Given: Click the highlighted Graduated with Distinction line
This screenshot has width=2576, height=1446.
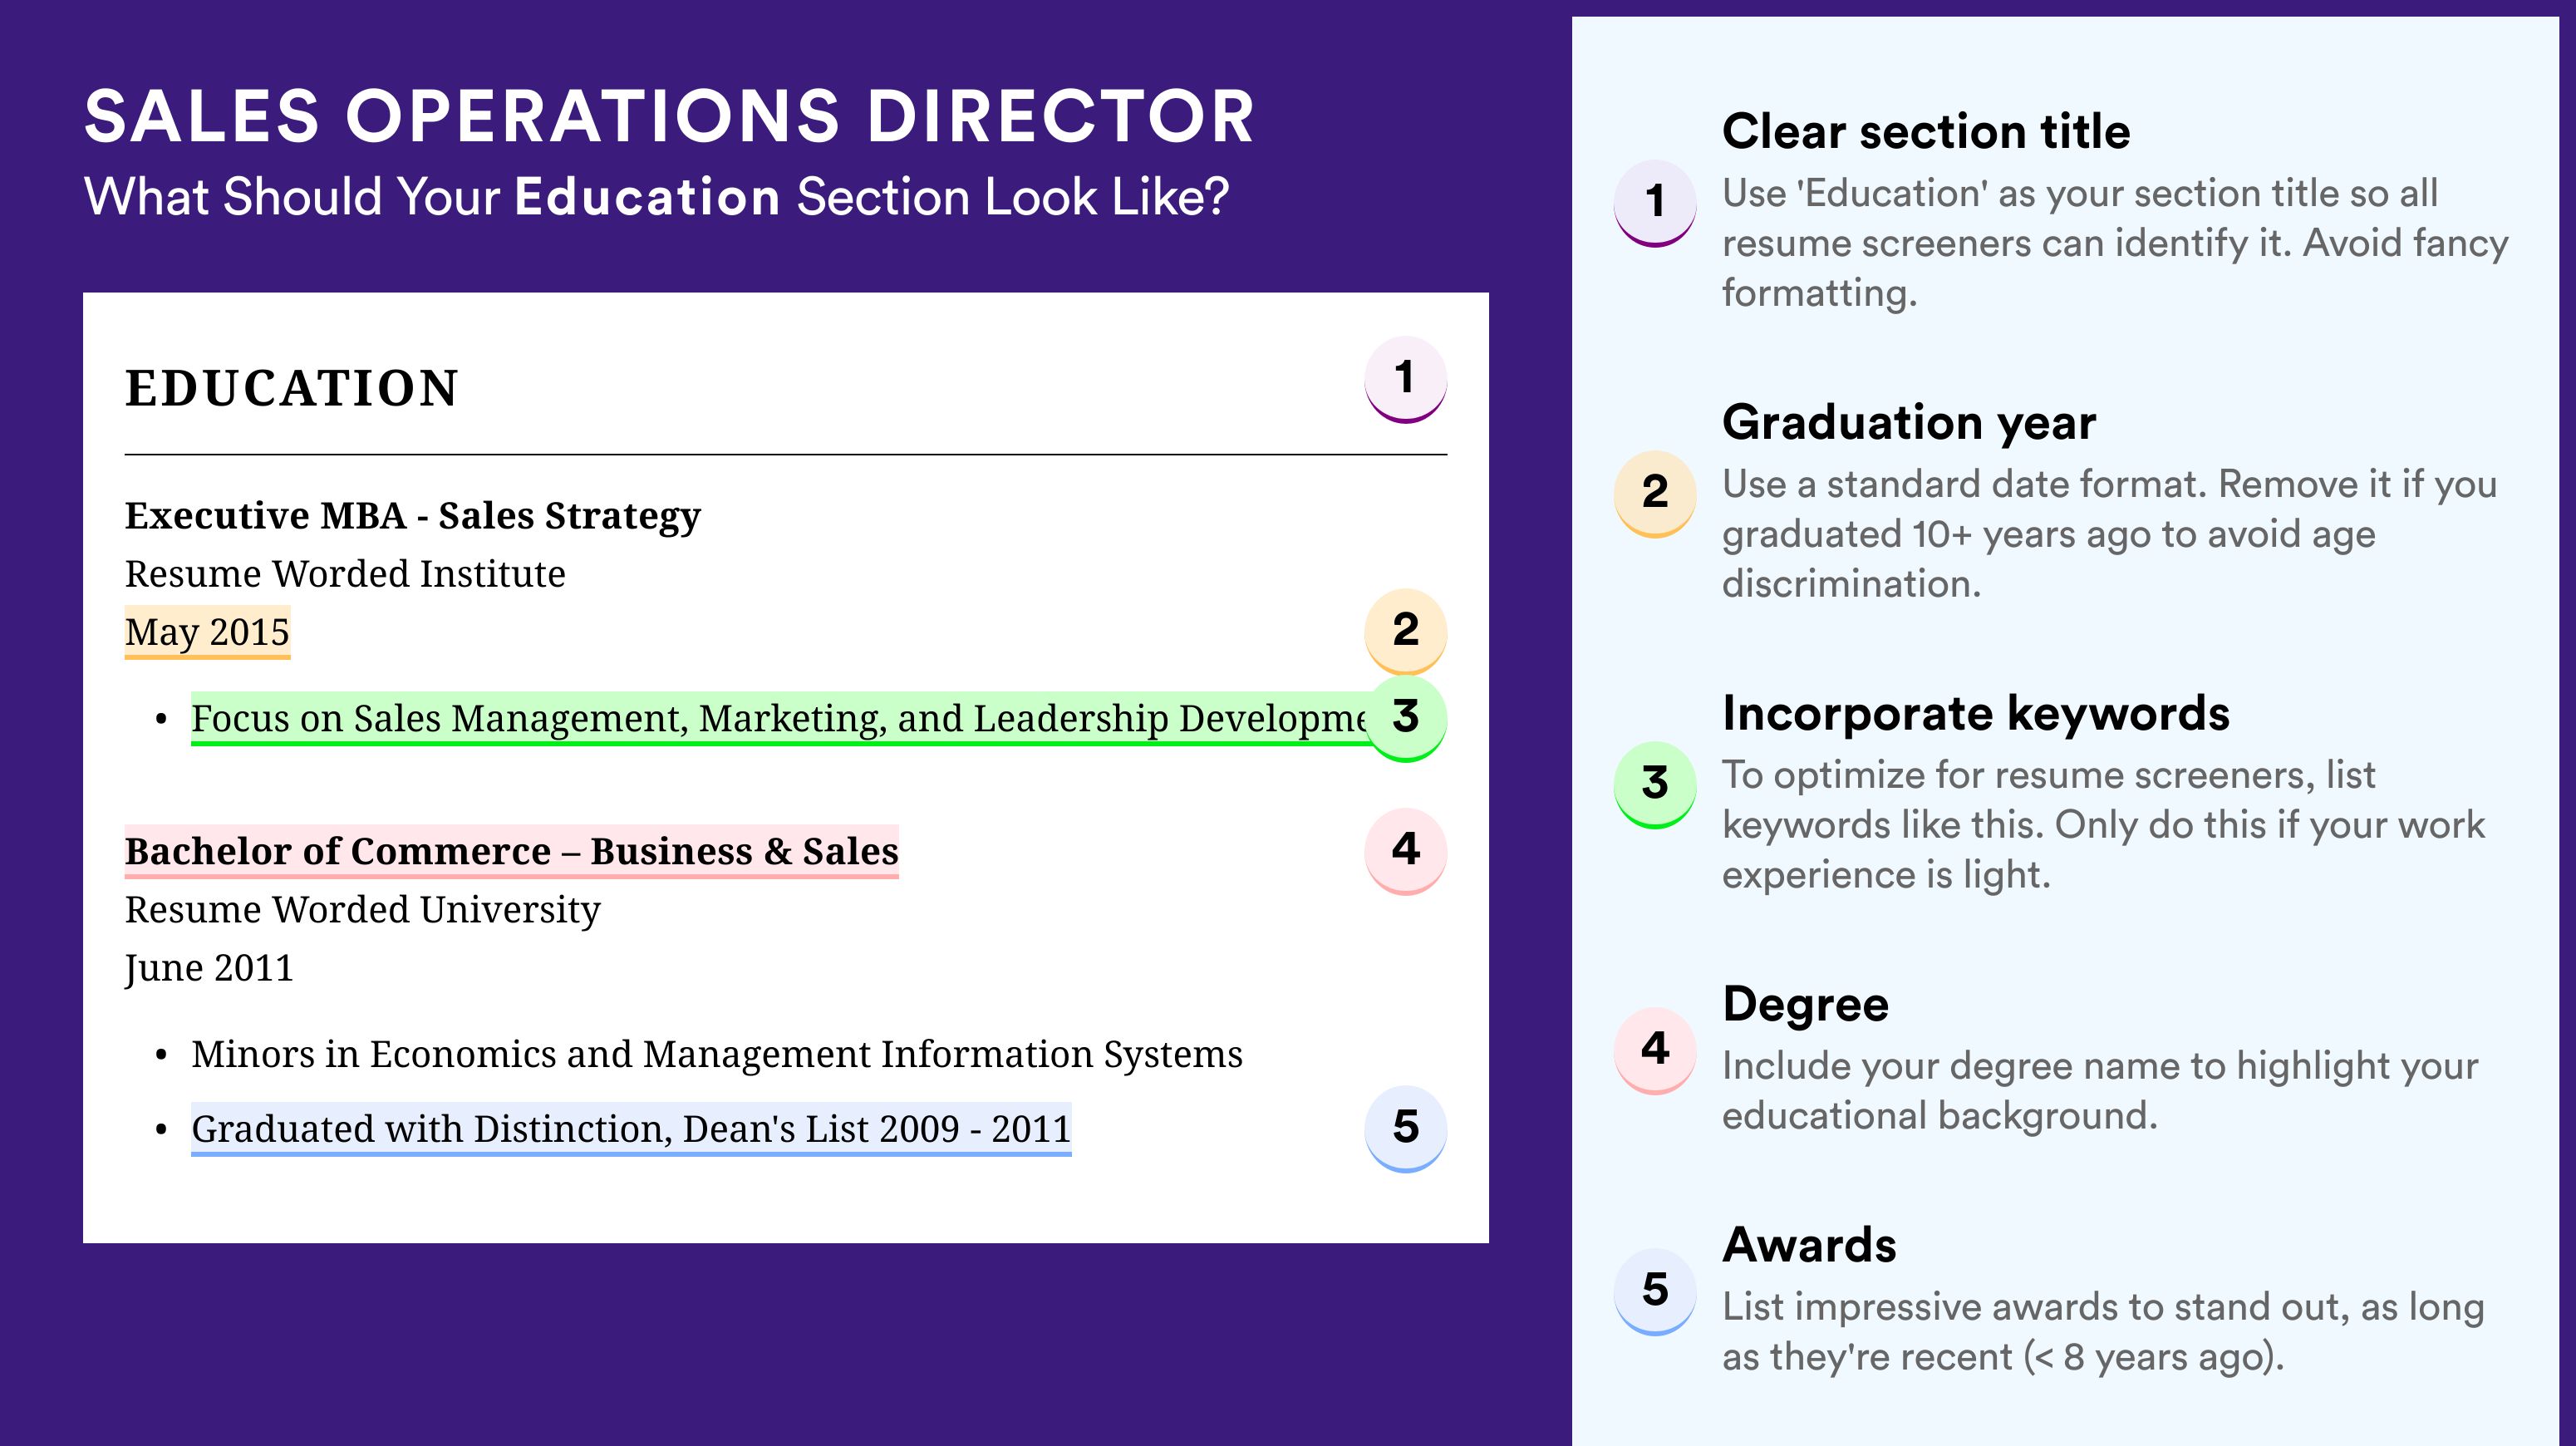Looking at the screenshot, I should click(x=631, y=1129).
